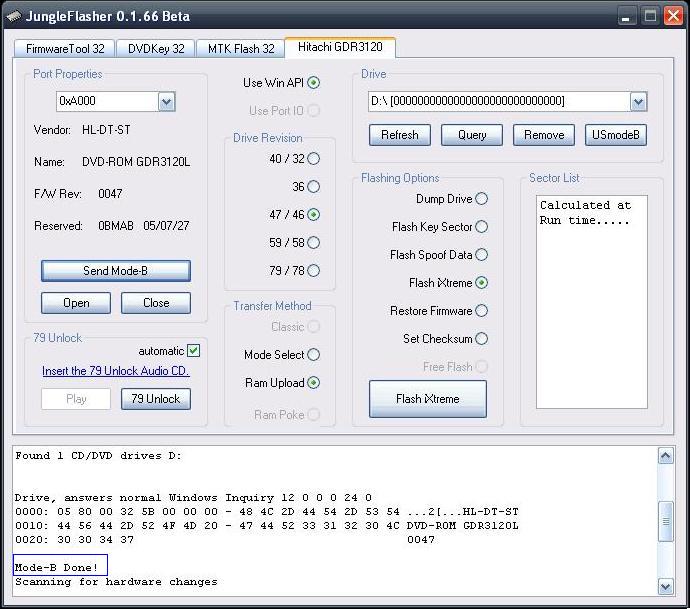This screenshot has height=609, width=690.
Task: Expand the 0xA000 port dropdown
Action: [167, 102]
